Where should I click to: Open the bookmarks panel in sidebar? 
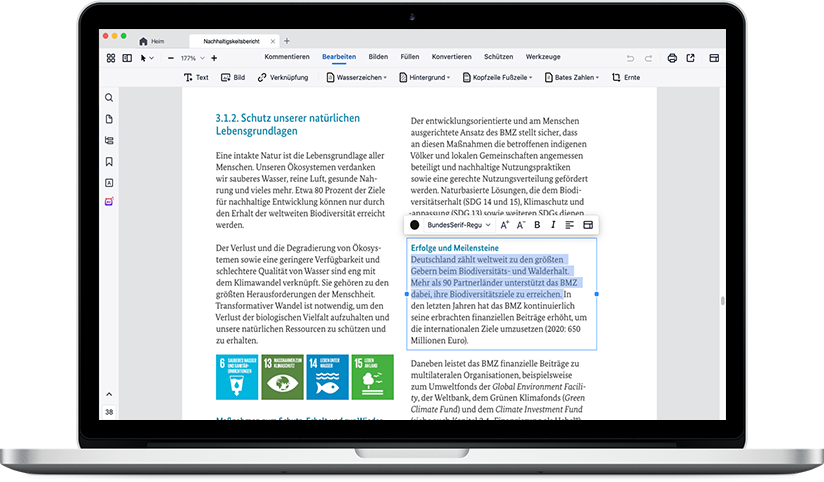pos(109,161)
